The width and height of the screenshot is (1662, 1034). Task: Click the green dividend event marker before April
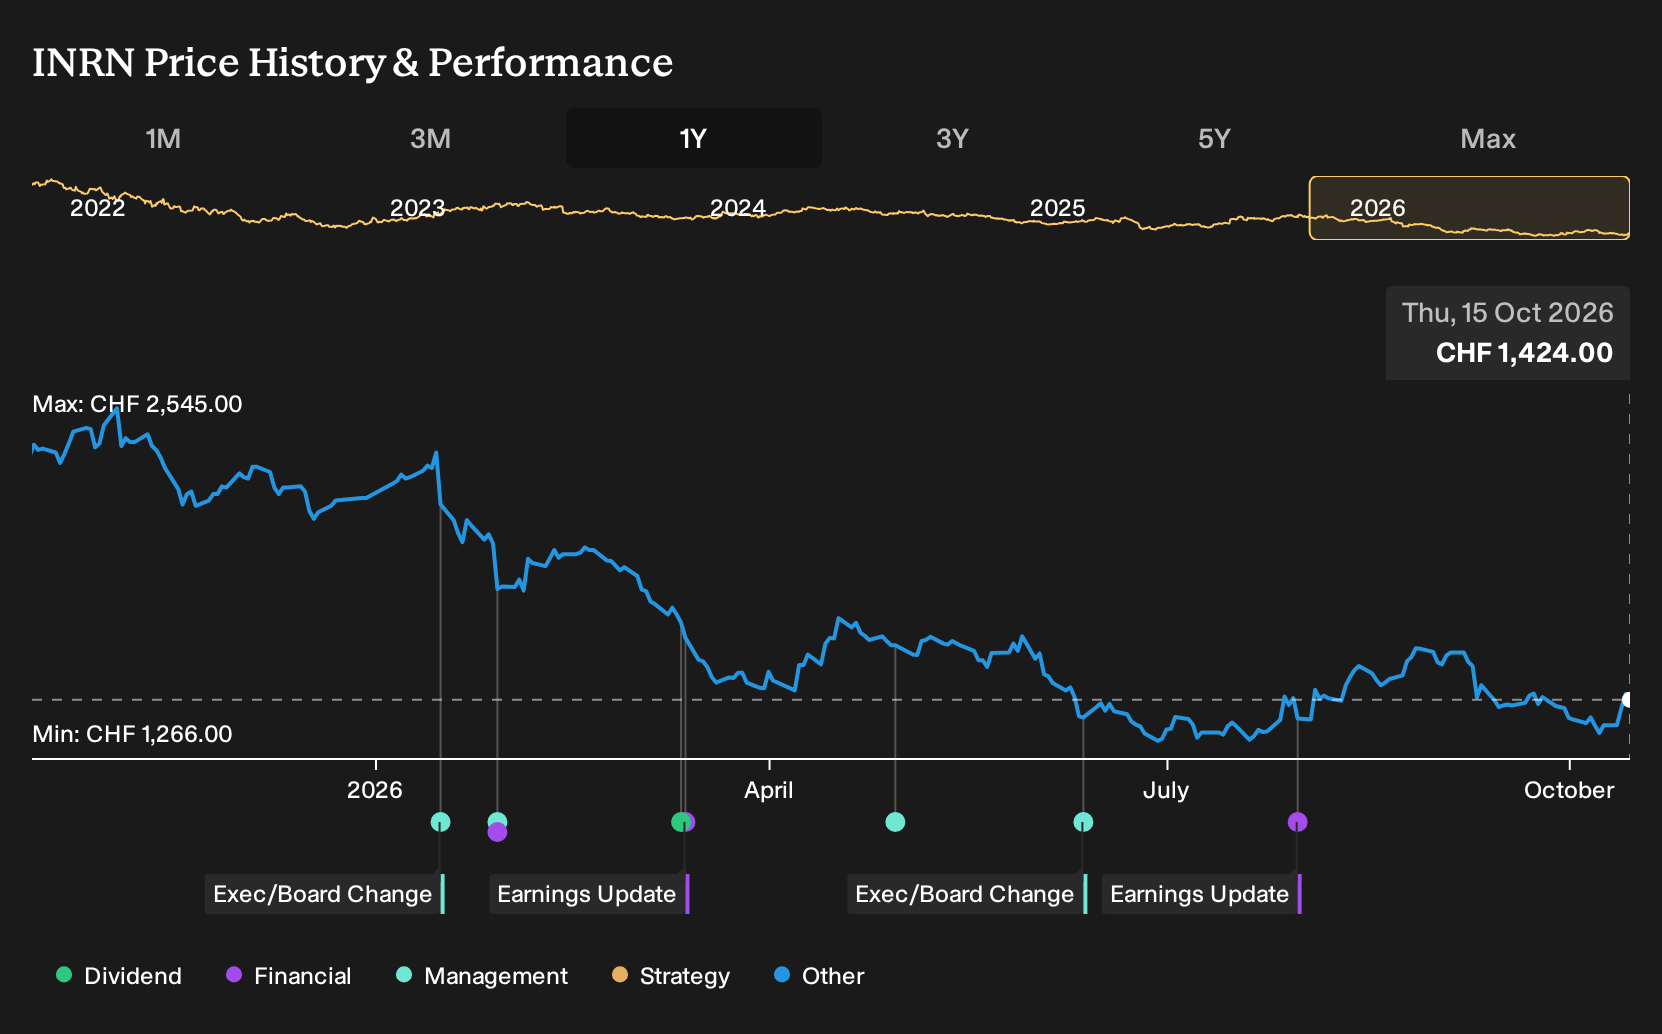(680, 822)
